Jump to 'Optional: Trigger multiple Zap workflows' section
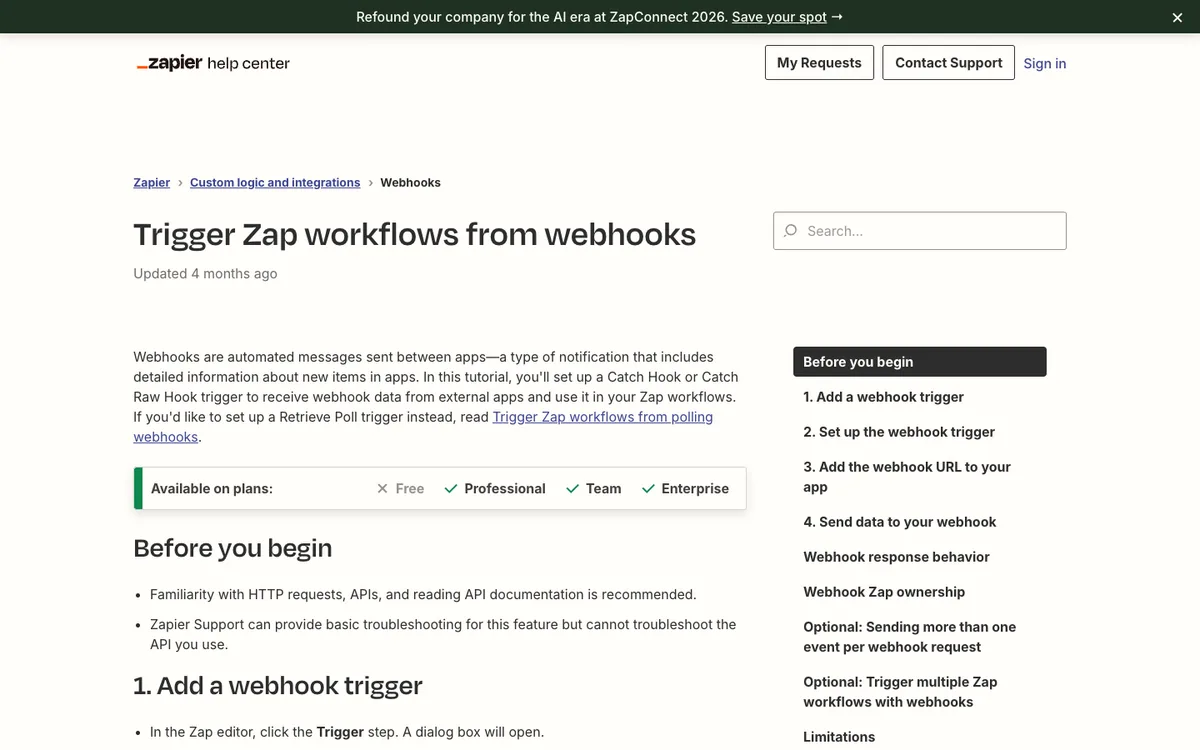The image size is (1200, 750). click(x=901, y=692)
